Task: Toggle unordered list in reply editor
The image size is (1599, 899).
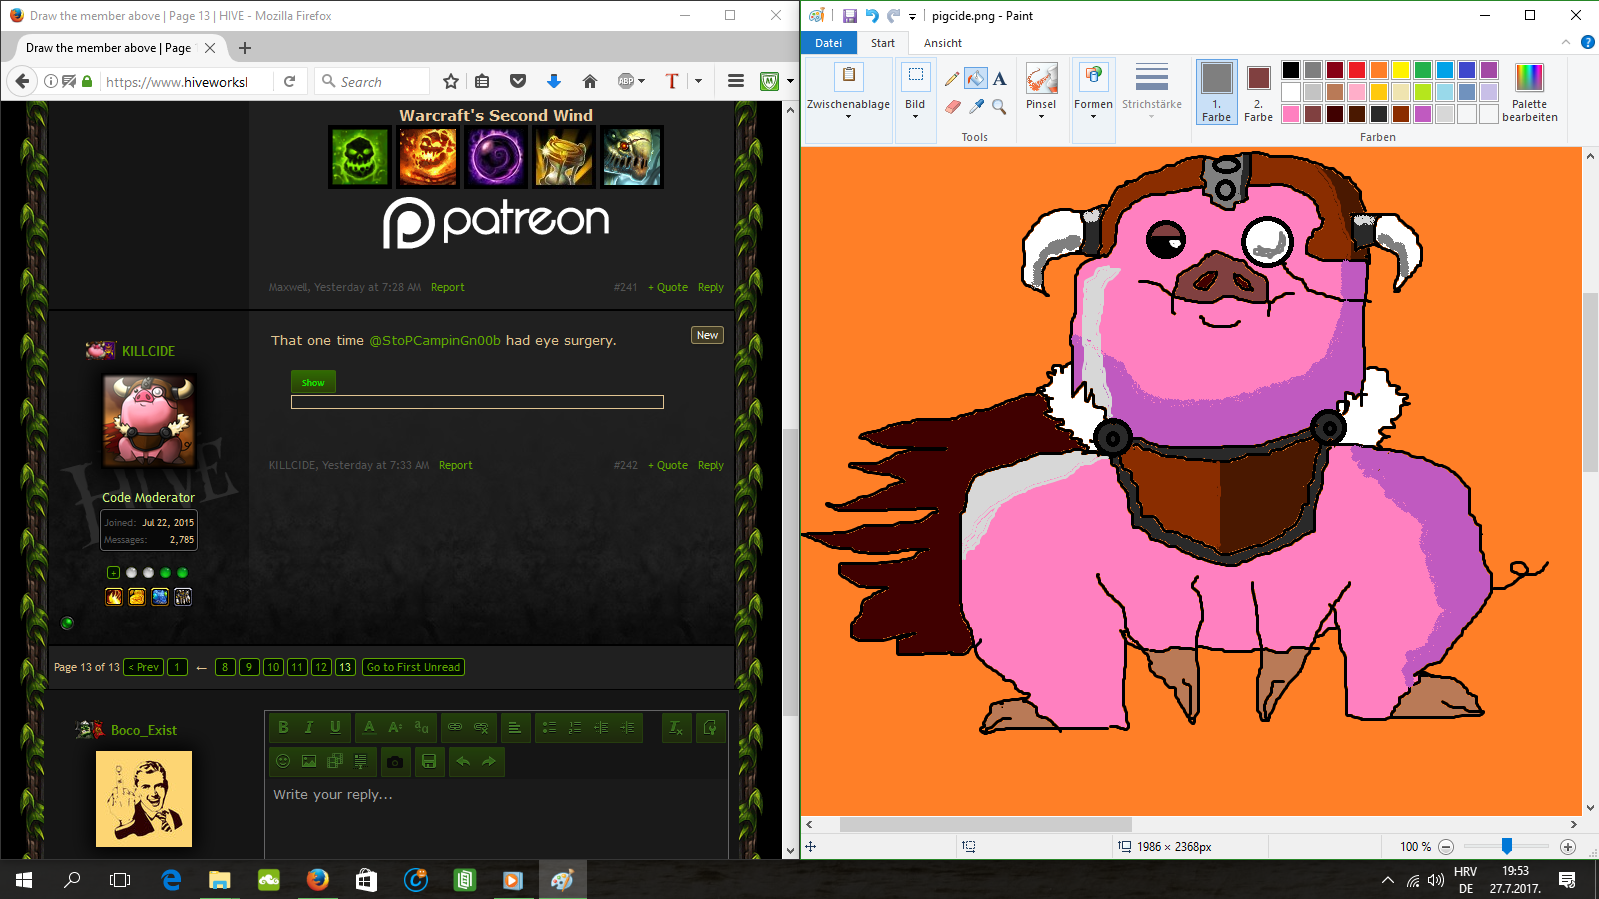Action: click(x=549, y=727)
